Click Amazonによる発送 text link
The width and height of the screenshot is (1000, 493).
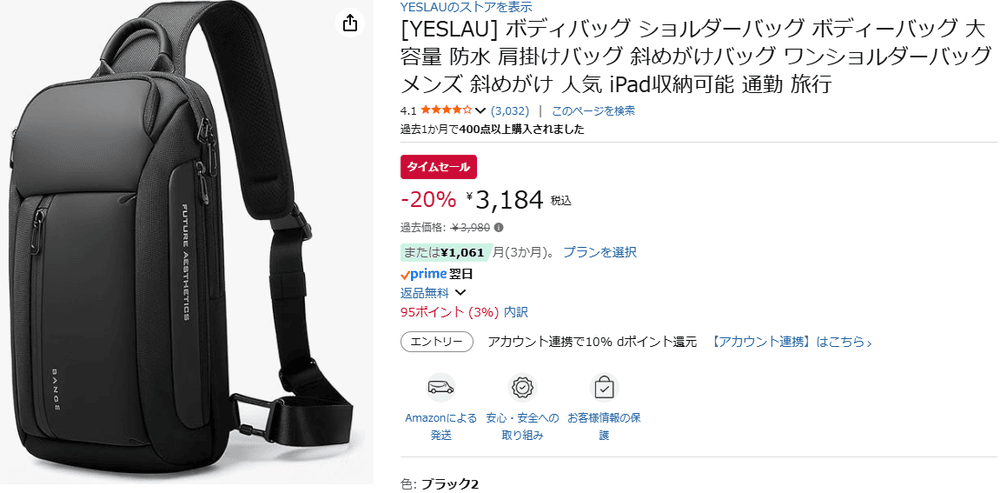[x=441, y=427]
